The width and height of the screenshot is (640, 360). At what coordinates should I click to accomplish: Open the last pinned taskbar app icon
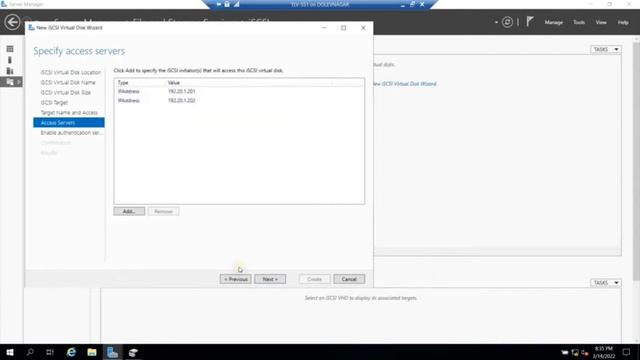[133, 352]
